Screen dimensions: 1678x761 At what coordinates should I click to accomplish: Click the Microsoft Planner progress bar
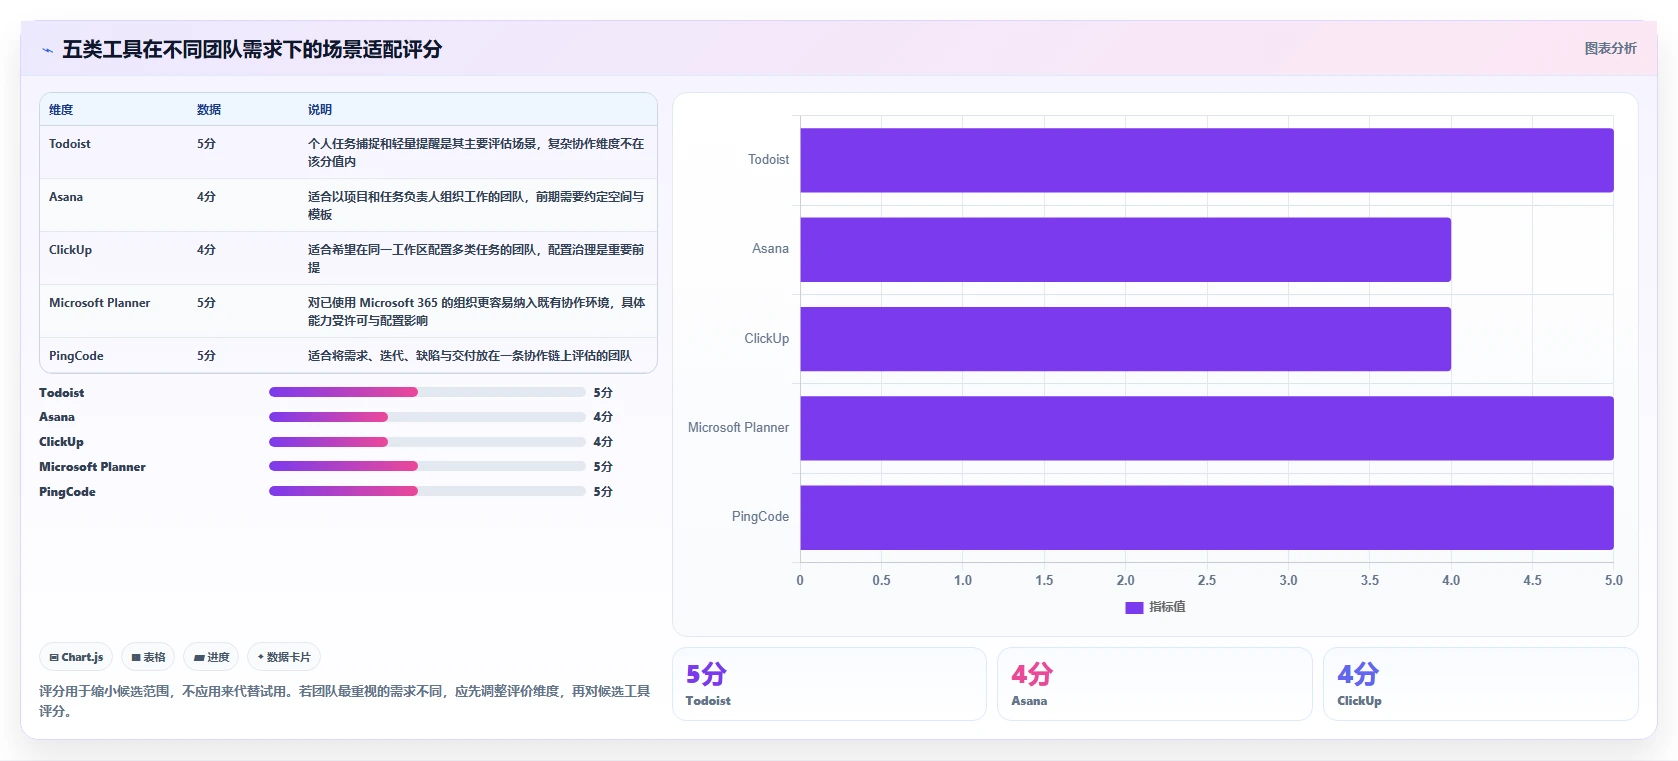(x=427, y=466)
